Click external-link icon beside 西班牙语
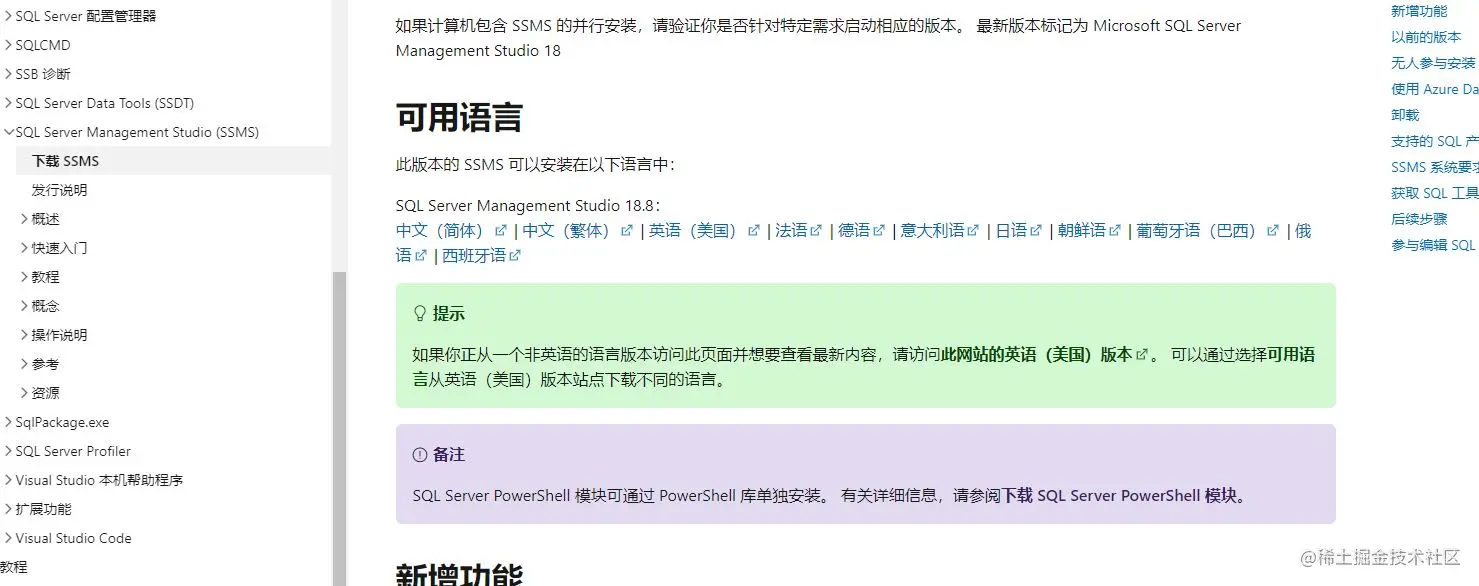The image size is (1479, 586). point(515,256)
